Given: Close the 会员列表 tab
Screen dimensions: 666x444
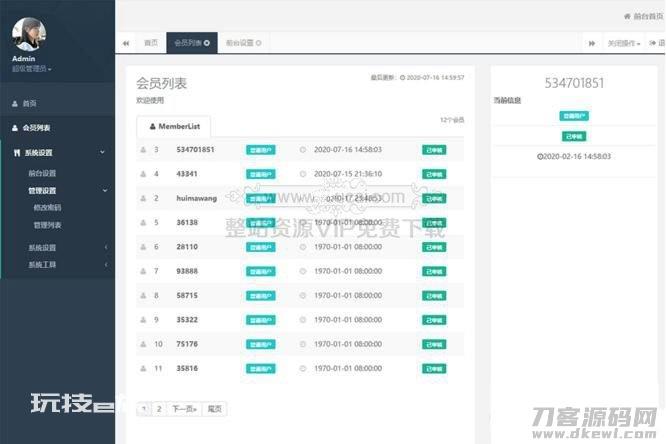Looking at the screenshot, I should (x=207, y=43).
